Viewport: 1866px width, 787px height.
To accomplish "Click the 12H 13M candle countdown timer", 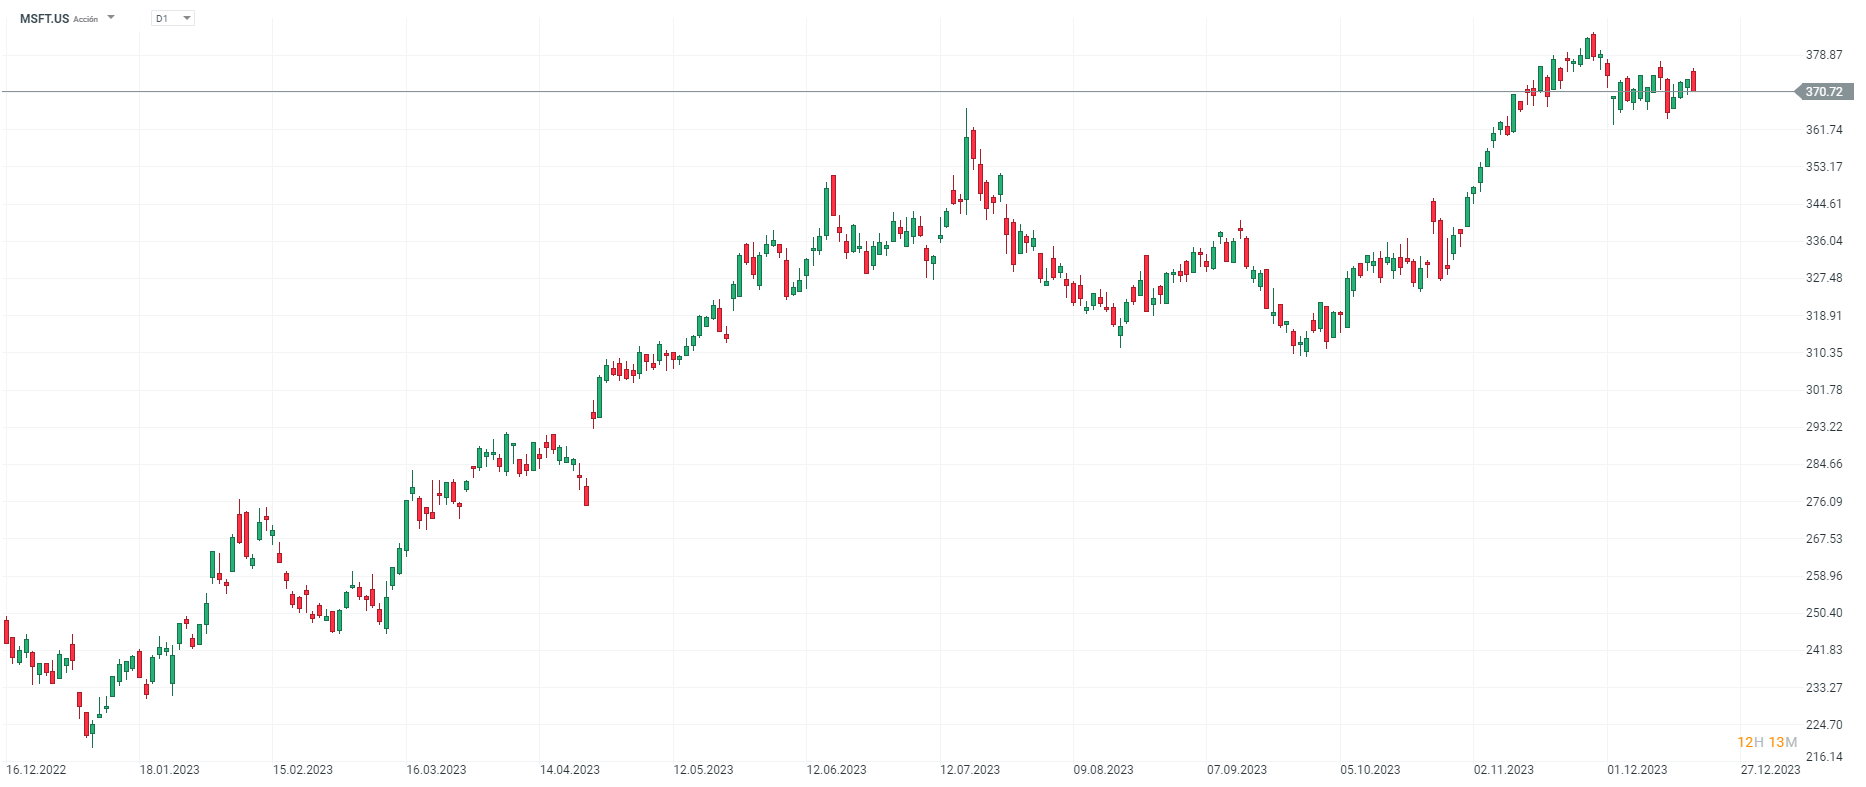I will pos(1767,742).
